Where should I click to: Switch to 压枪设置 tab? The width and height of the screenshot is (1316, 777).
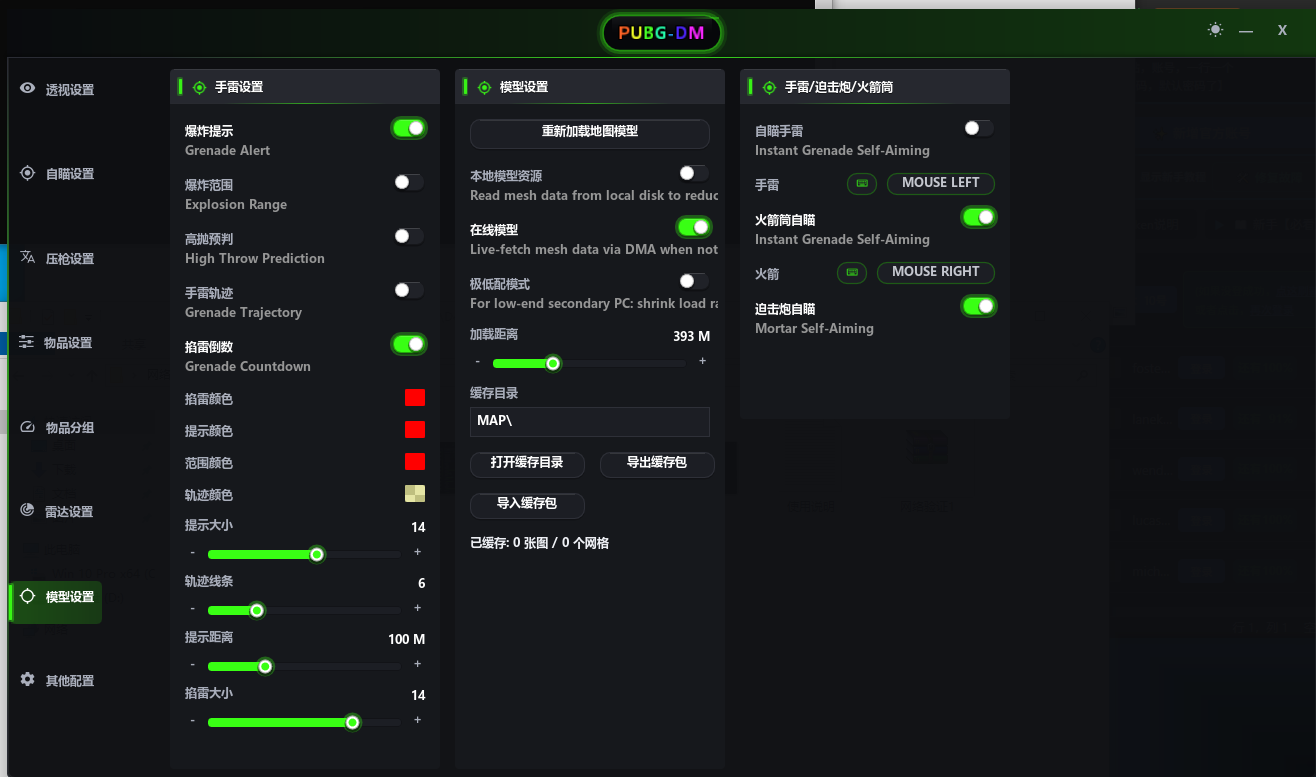[56, 258]
